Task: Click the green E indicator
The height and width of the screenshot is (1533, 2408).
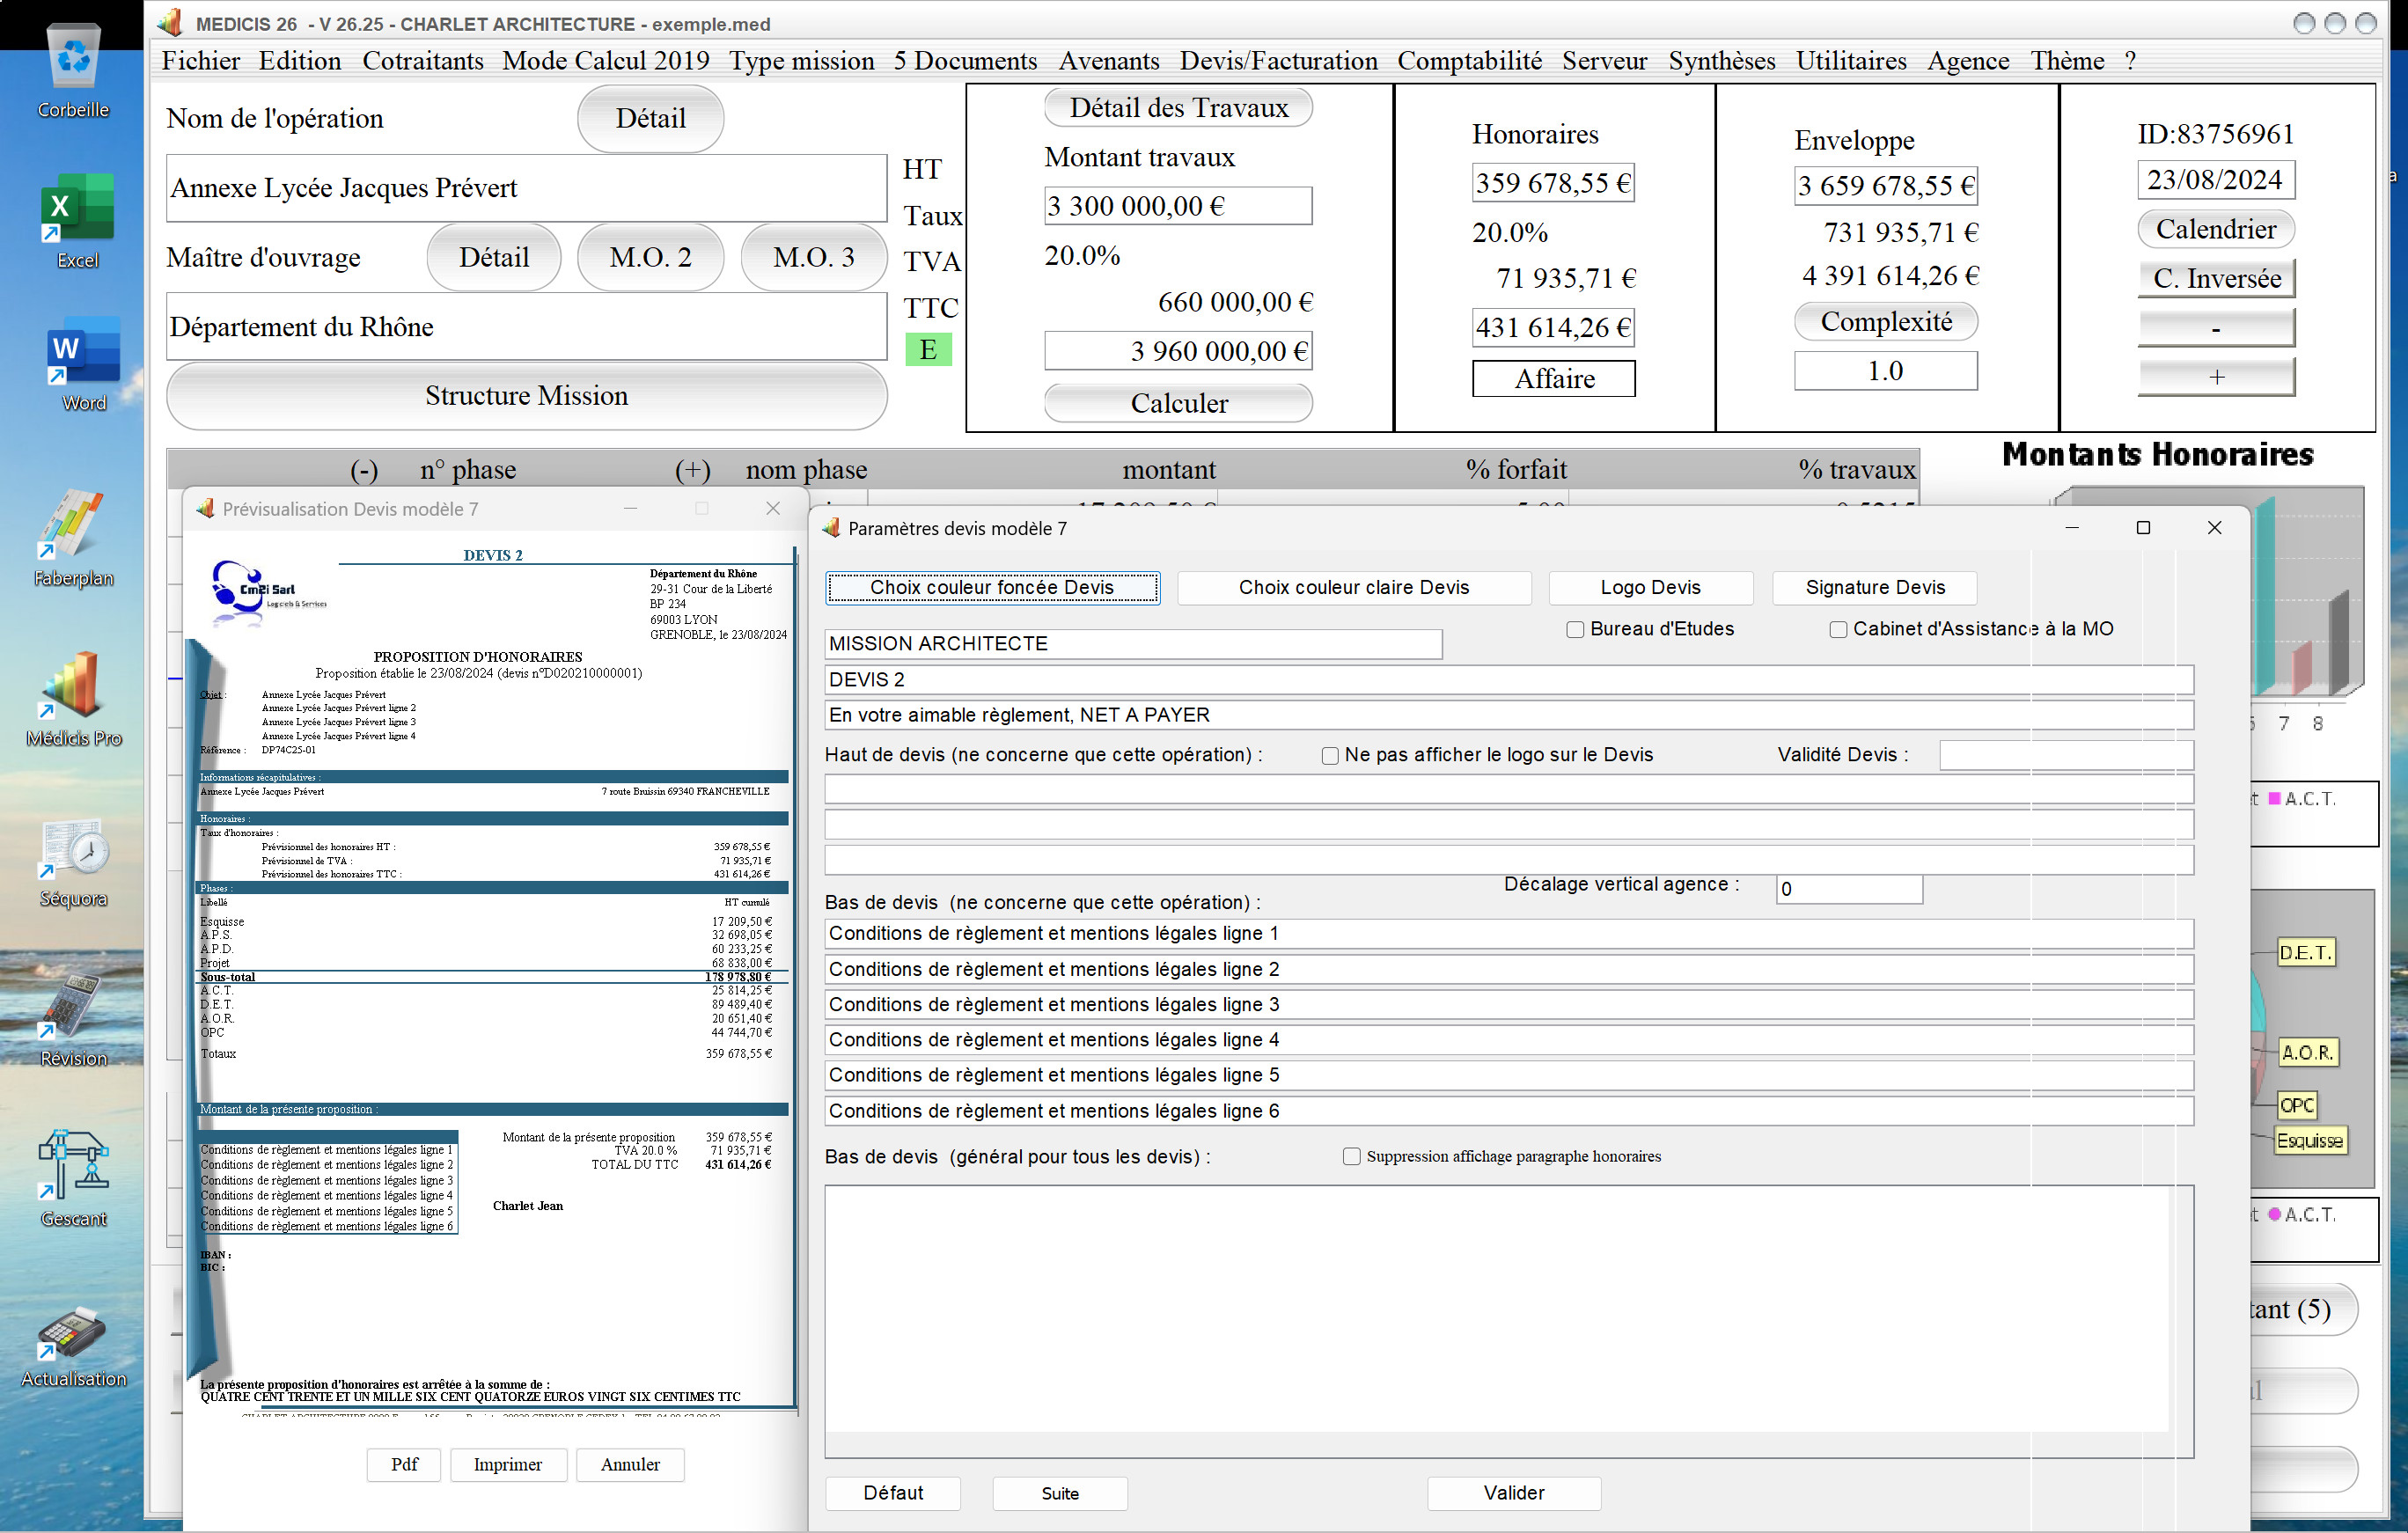Action: [x=928, y=349]
